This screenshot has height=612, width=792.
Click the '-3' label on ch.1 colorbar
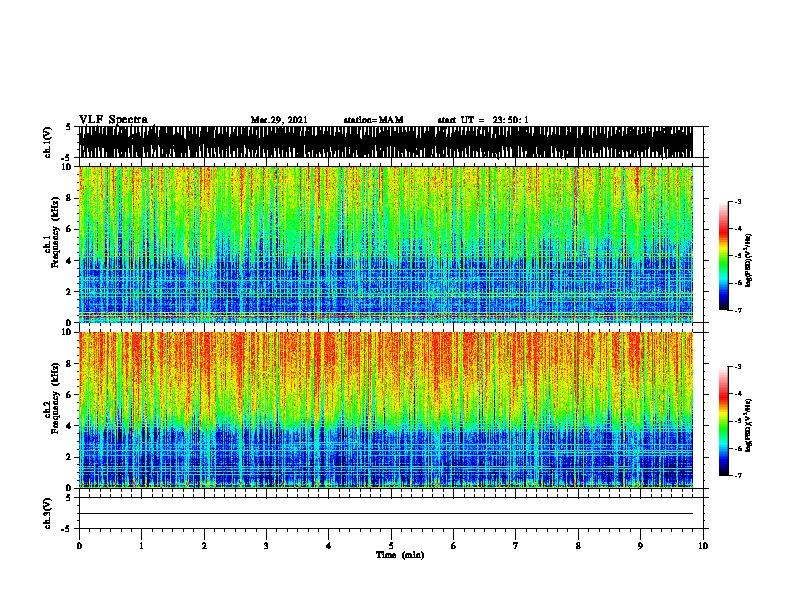737,201
